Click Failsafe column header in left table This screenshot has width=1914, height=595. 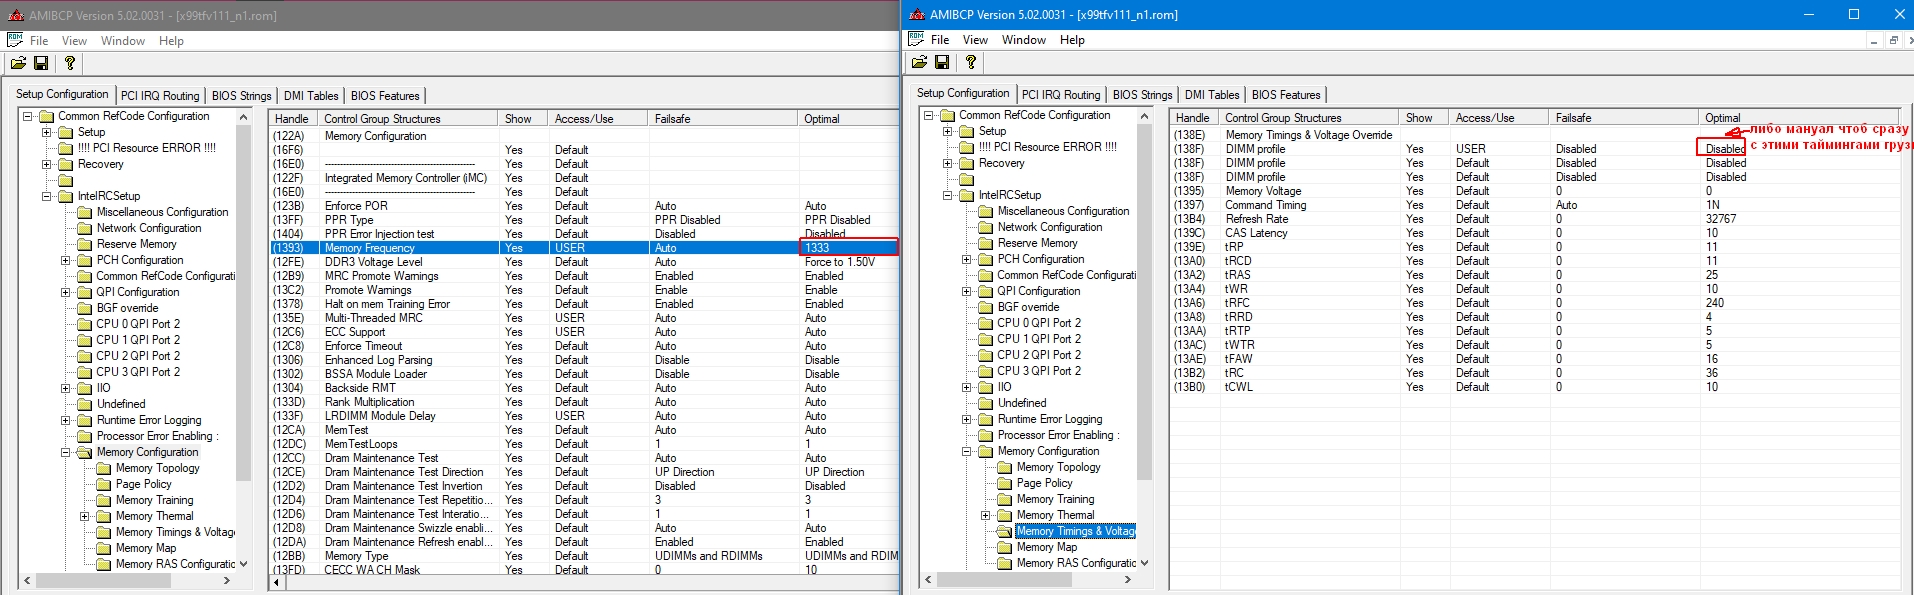pyautogui.click(x=723, y=119)
